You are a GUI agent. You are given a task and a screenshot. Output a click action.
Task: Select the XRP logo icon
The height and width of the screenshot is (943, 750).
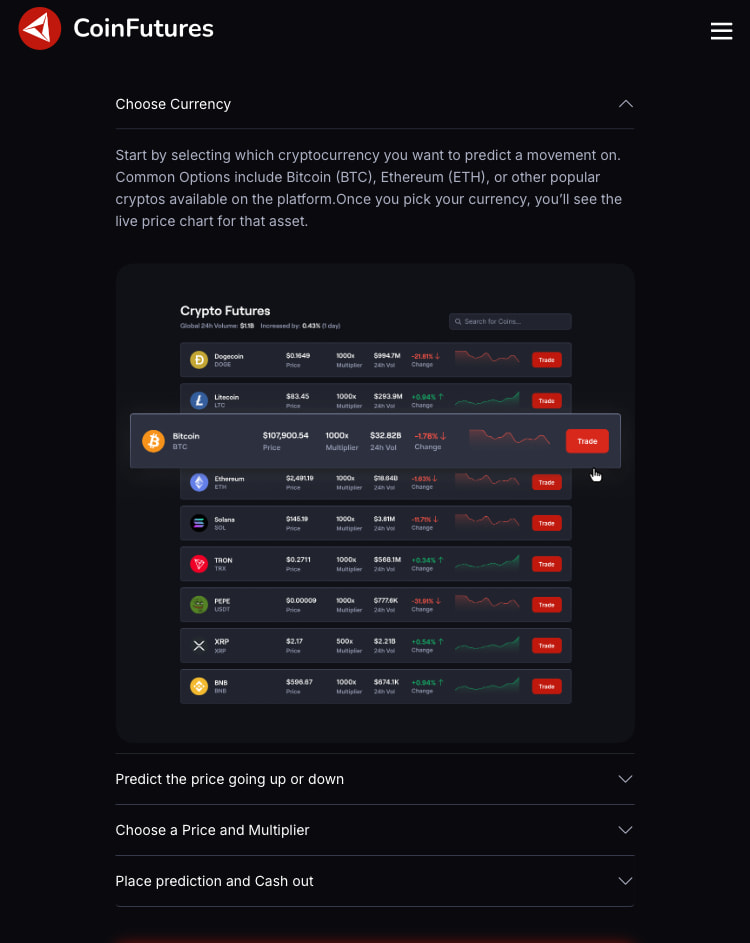tap(197, 645)
